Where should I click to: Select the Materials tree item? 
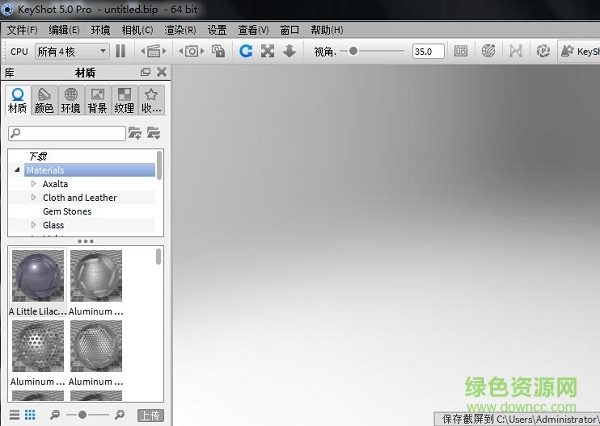(x=90, y=170)
